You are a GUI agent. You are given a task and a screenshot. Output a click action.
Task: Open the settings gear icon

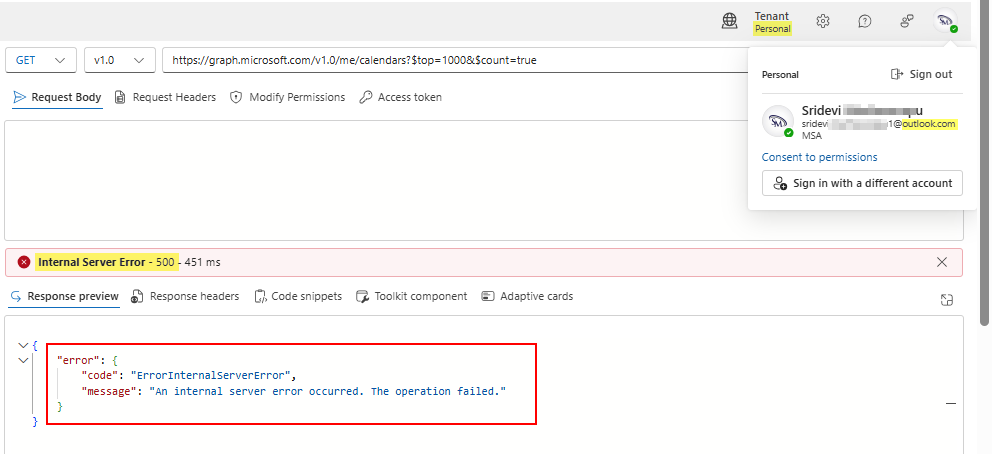(822, 21)
